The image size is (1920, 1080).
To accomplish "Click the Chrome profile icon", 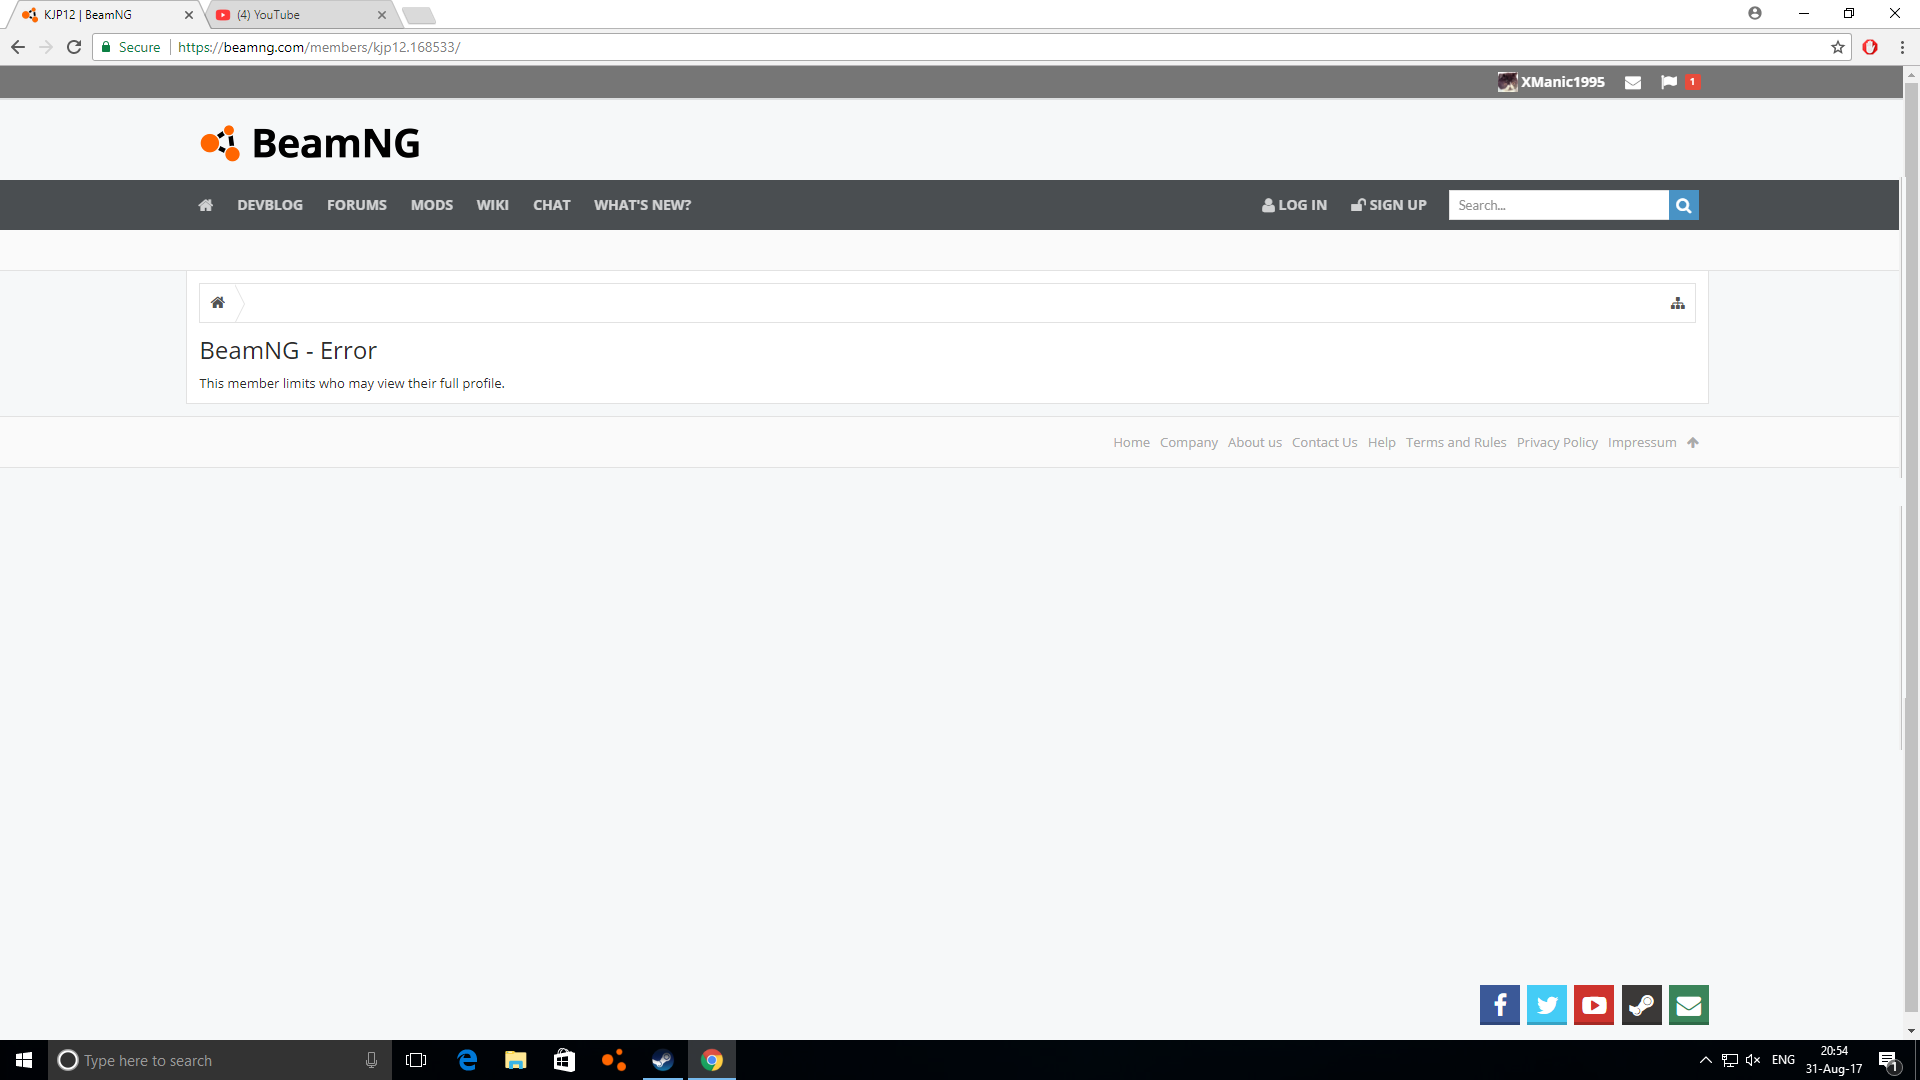I will point(1755,14).
